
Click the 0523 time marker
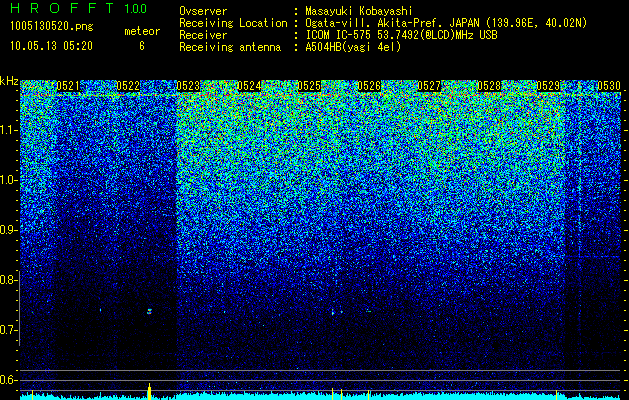[188, 86]
